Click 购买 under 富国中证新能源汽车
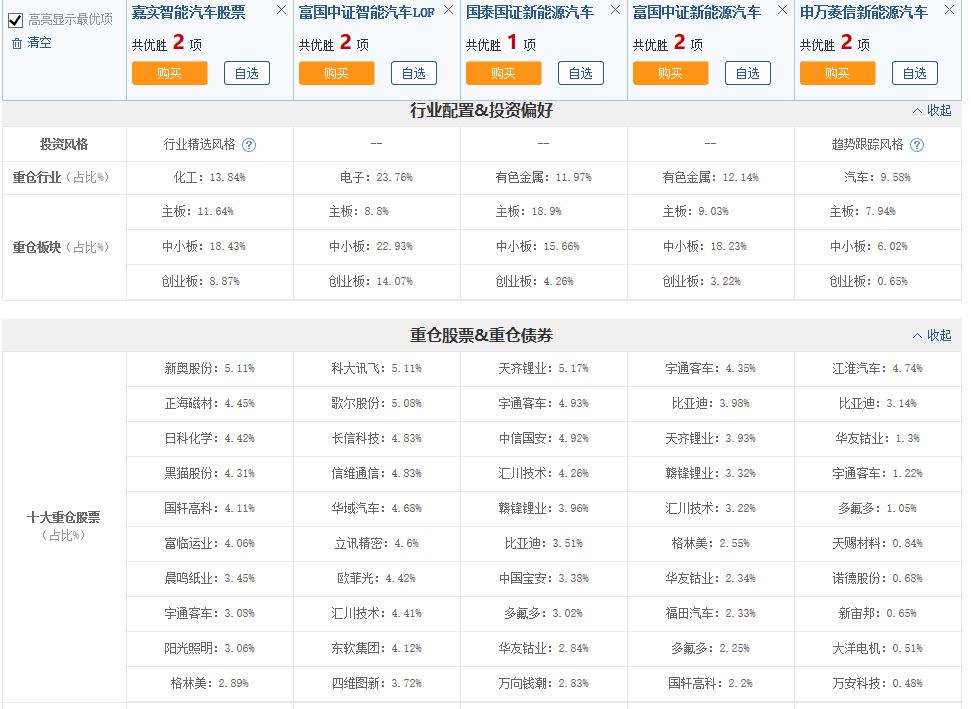Screen dimensions: 971x709 (x=670, y=73)
